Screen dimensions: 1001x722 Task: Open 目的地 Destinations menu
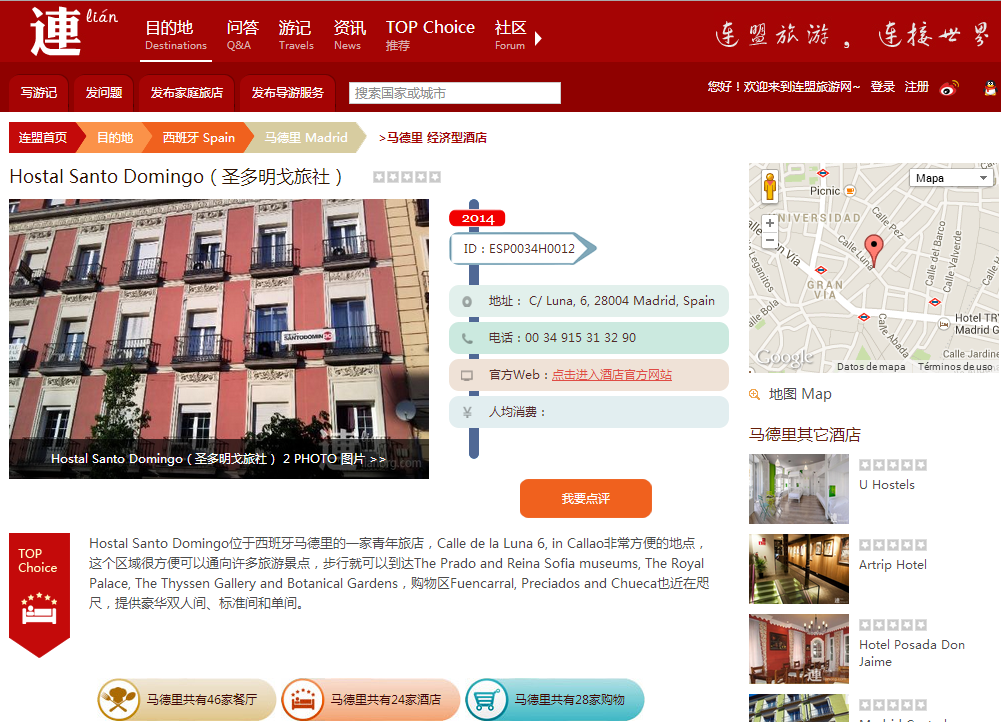click(x=176, y=35)
